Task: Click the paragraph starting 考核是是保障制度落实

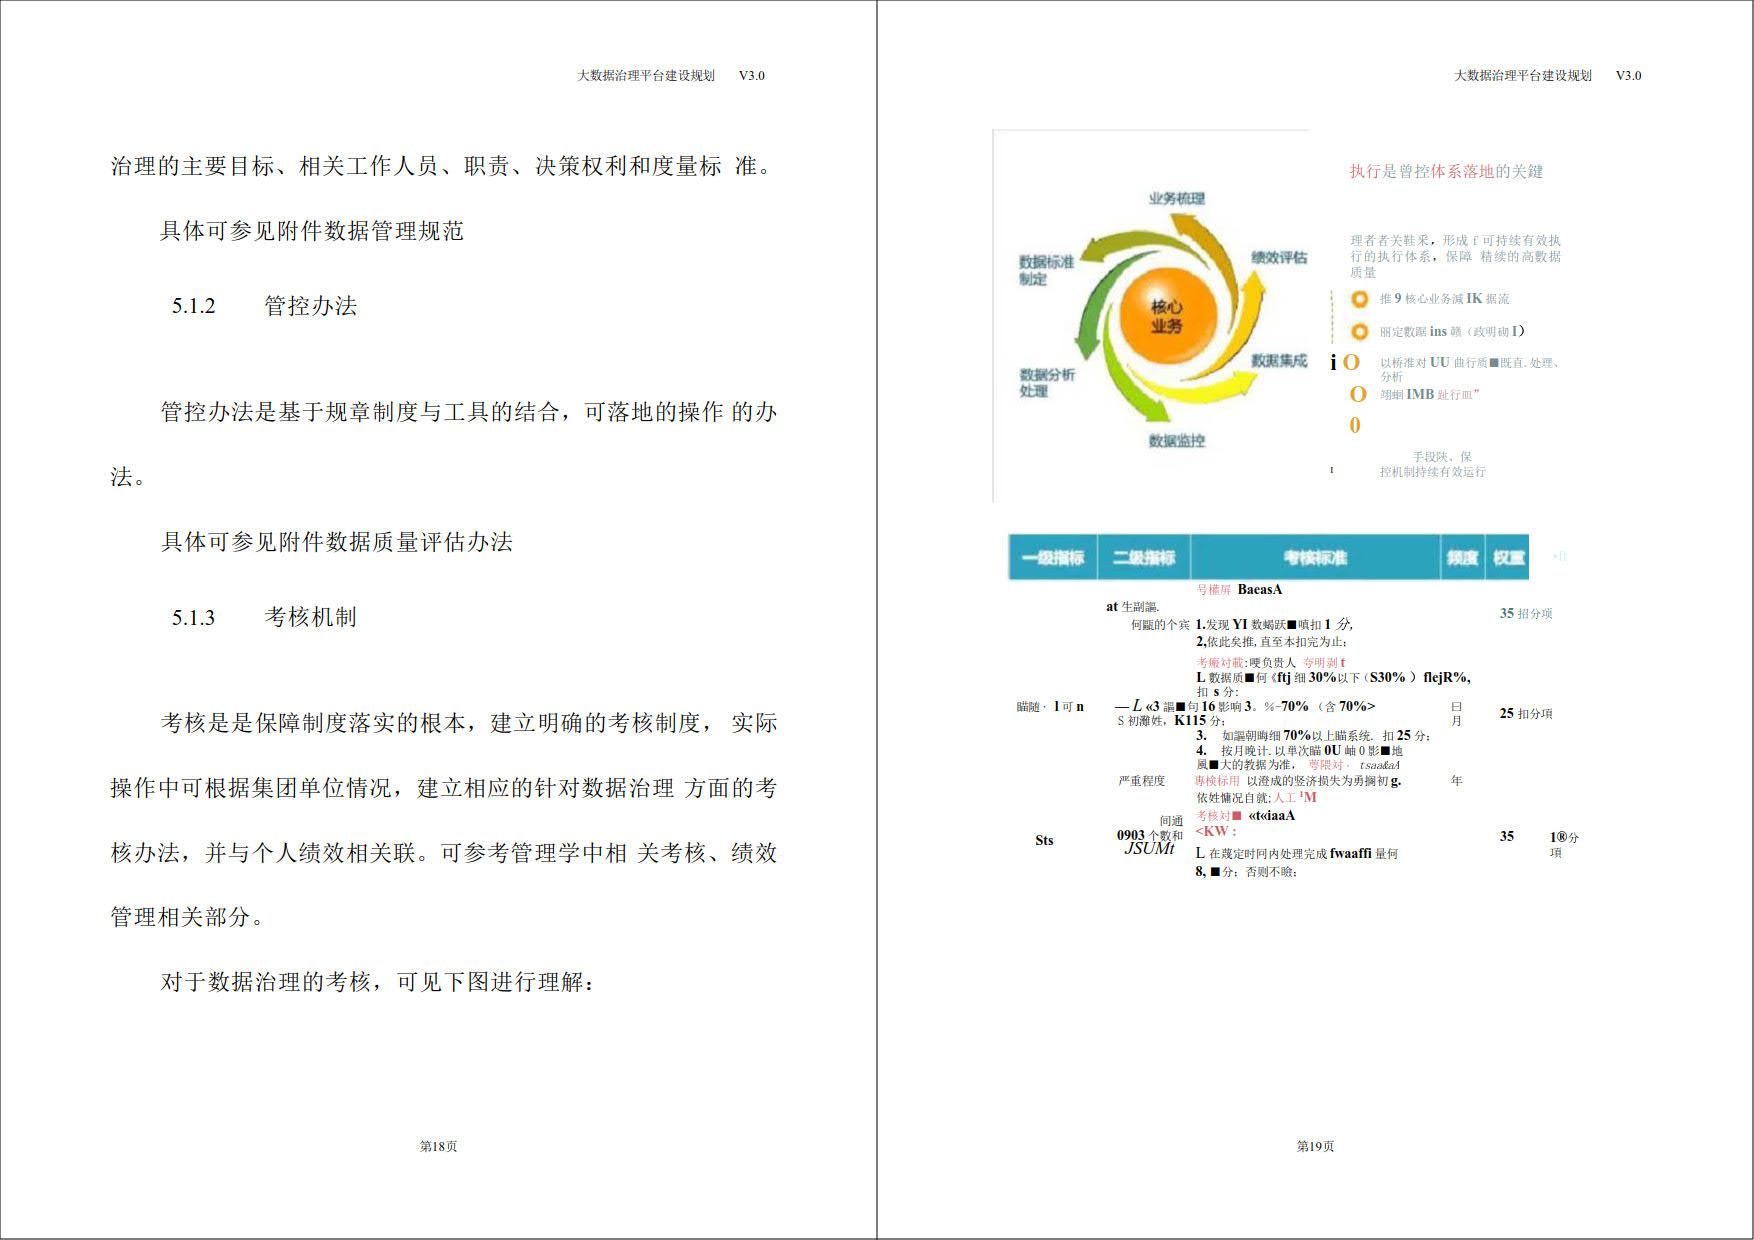Action: (x=444, y=820)
